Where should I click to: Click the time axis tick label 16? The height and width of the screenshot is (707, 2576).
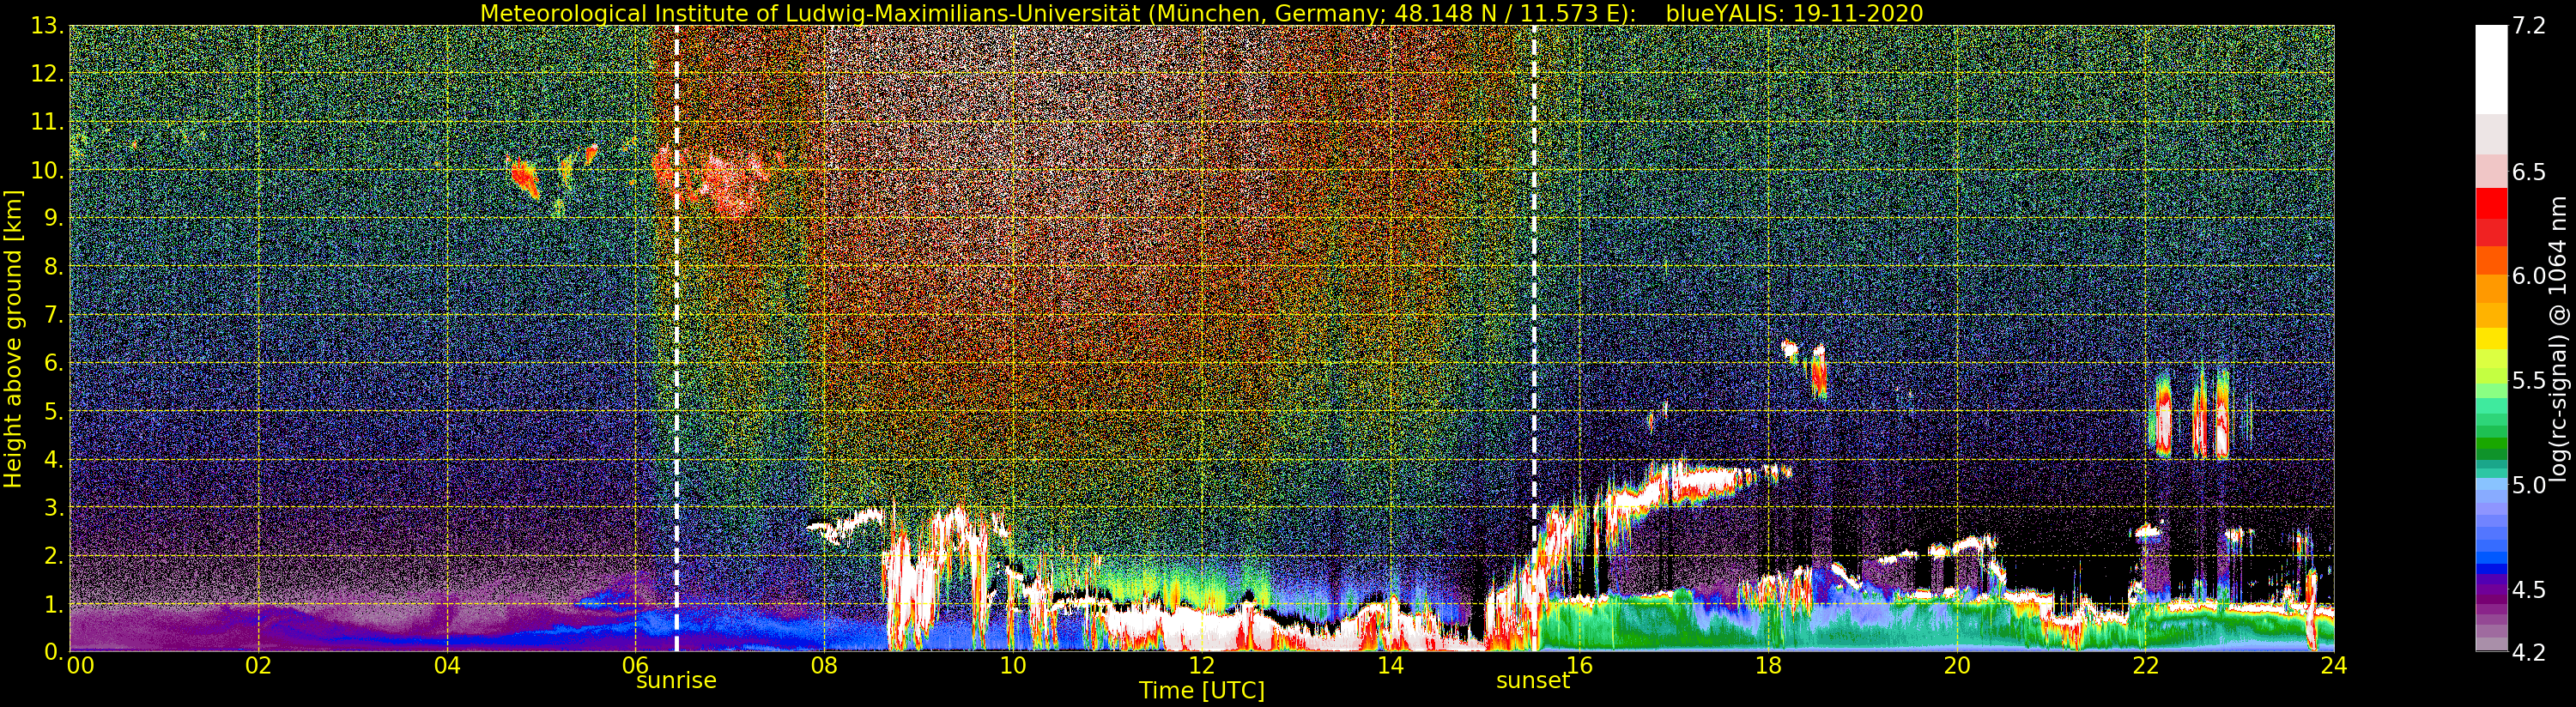[1579, 666]
